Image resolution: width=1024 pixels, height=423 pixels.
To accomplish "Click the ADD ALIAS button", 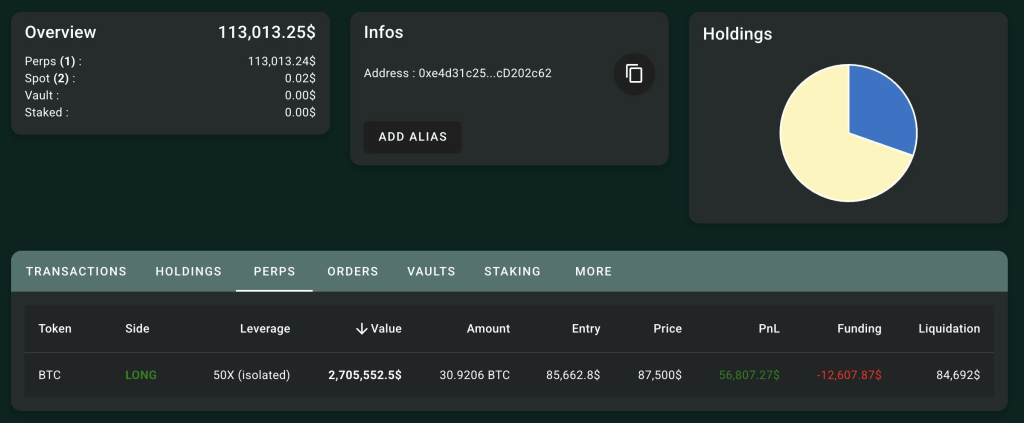I will pos(412,136).
